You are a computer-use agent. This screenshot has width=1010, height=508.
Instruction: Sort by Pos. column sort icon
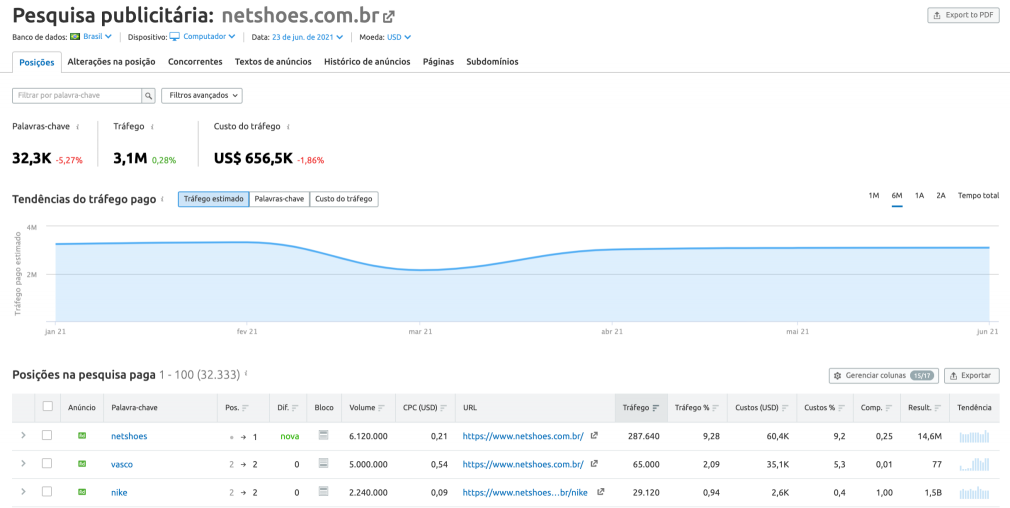pos(245,408)
